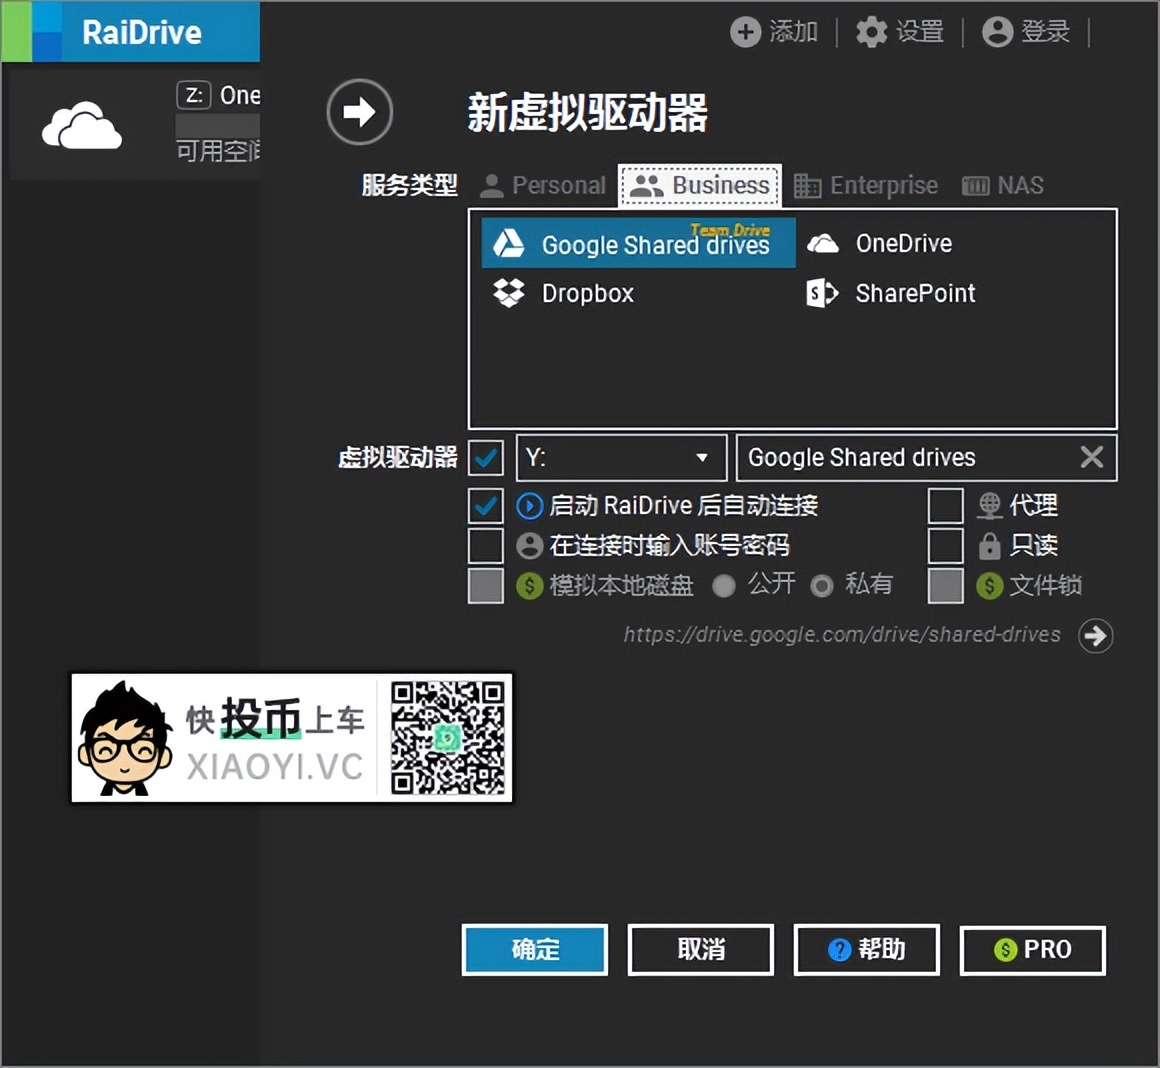
Task: Switch to the NAS service tab
Action: pos(1002,185)
